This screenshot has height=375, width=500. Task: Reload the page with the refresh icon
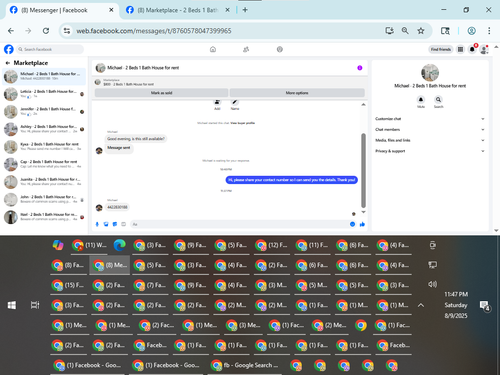[x=46, y=31]
